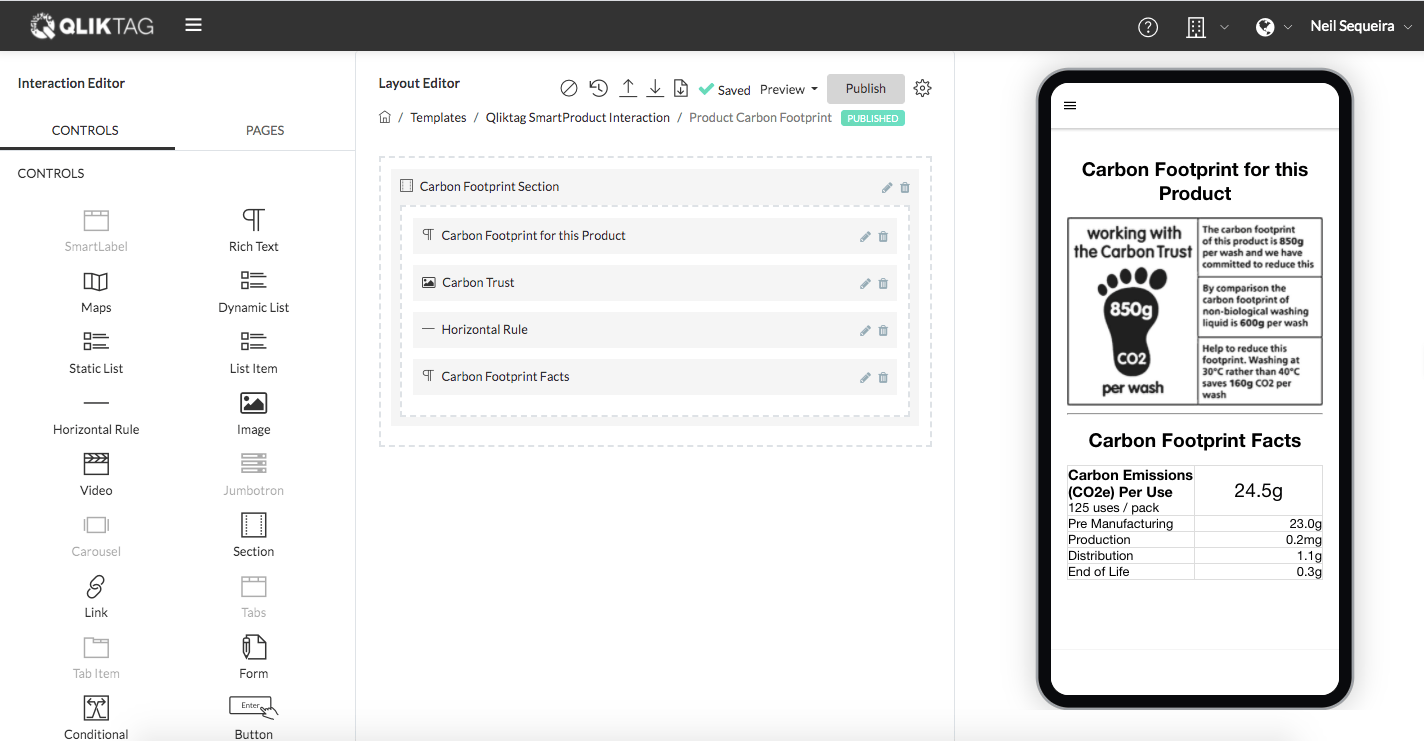Select the Carbon Trust row in layout

(655, 283)
